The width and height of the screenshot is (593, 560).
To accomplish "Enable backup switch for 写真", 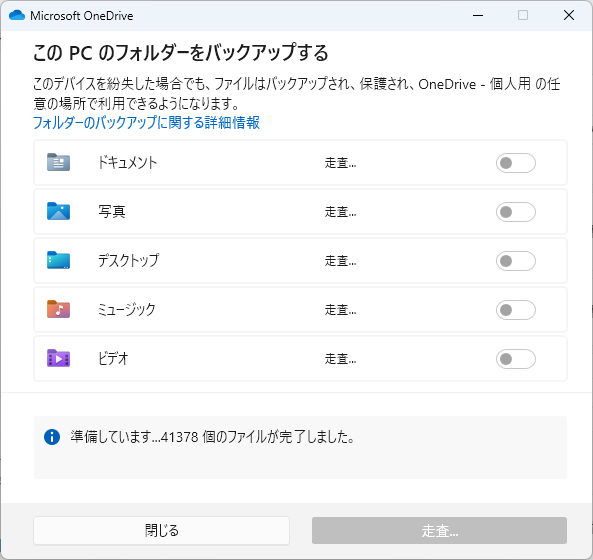I will click(x=515, y=212).
